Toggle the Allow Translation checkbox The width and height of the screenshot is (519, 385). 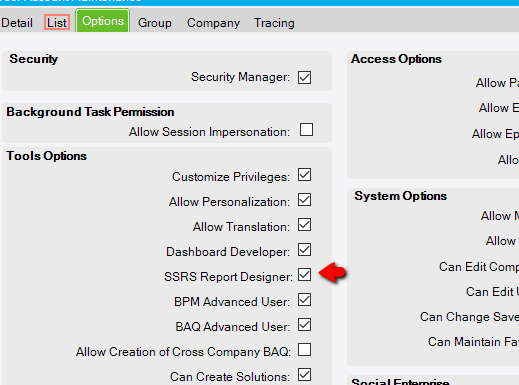(x=305, y=225)
